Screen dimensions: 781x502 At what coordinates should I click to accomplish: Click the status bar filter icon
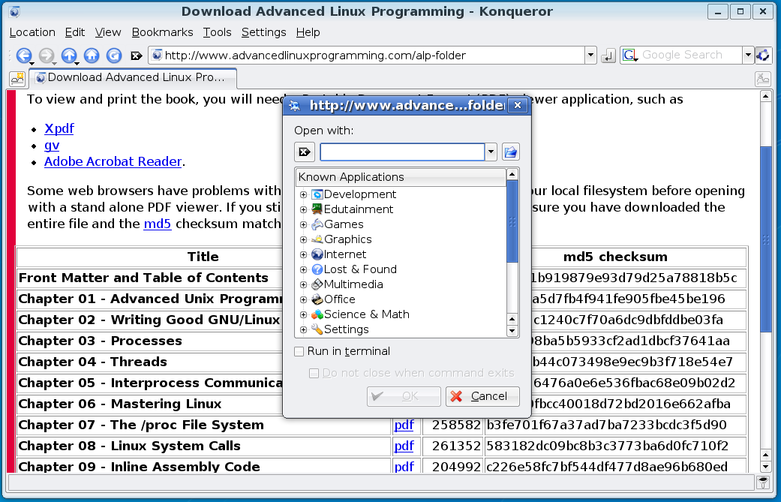coord(762,482)
